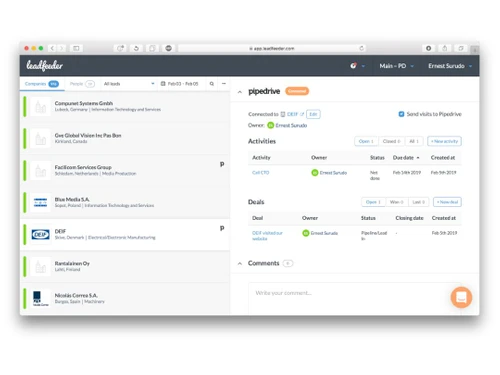Screen dimensions: 500x375
Task: Open the Main - PD account dropdown
Action: [x=396, y=66]
